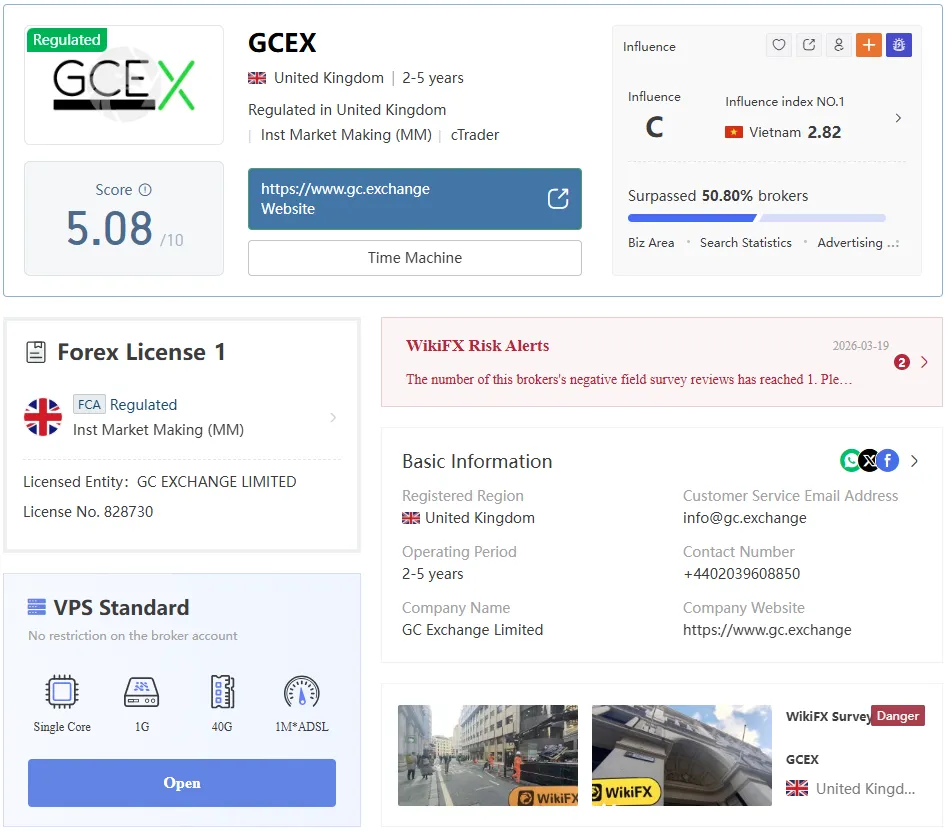Open the Facebook social icon

pyautogui.click(x=888, y=461)
